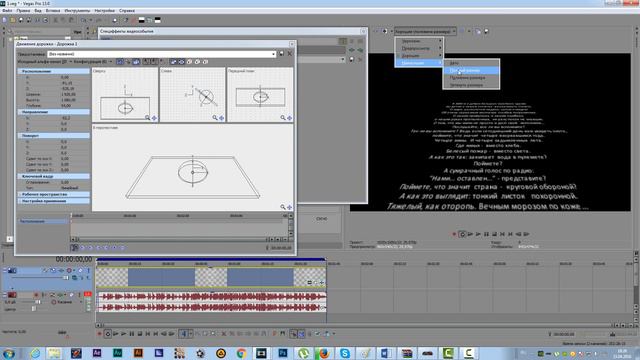The width and height of the screenshot is (640, 360).
Task: Click move icon in the Передний план view
Action: (x=289, y=118)
